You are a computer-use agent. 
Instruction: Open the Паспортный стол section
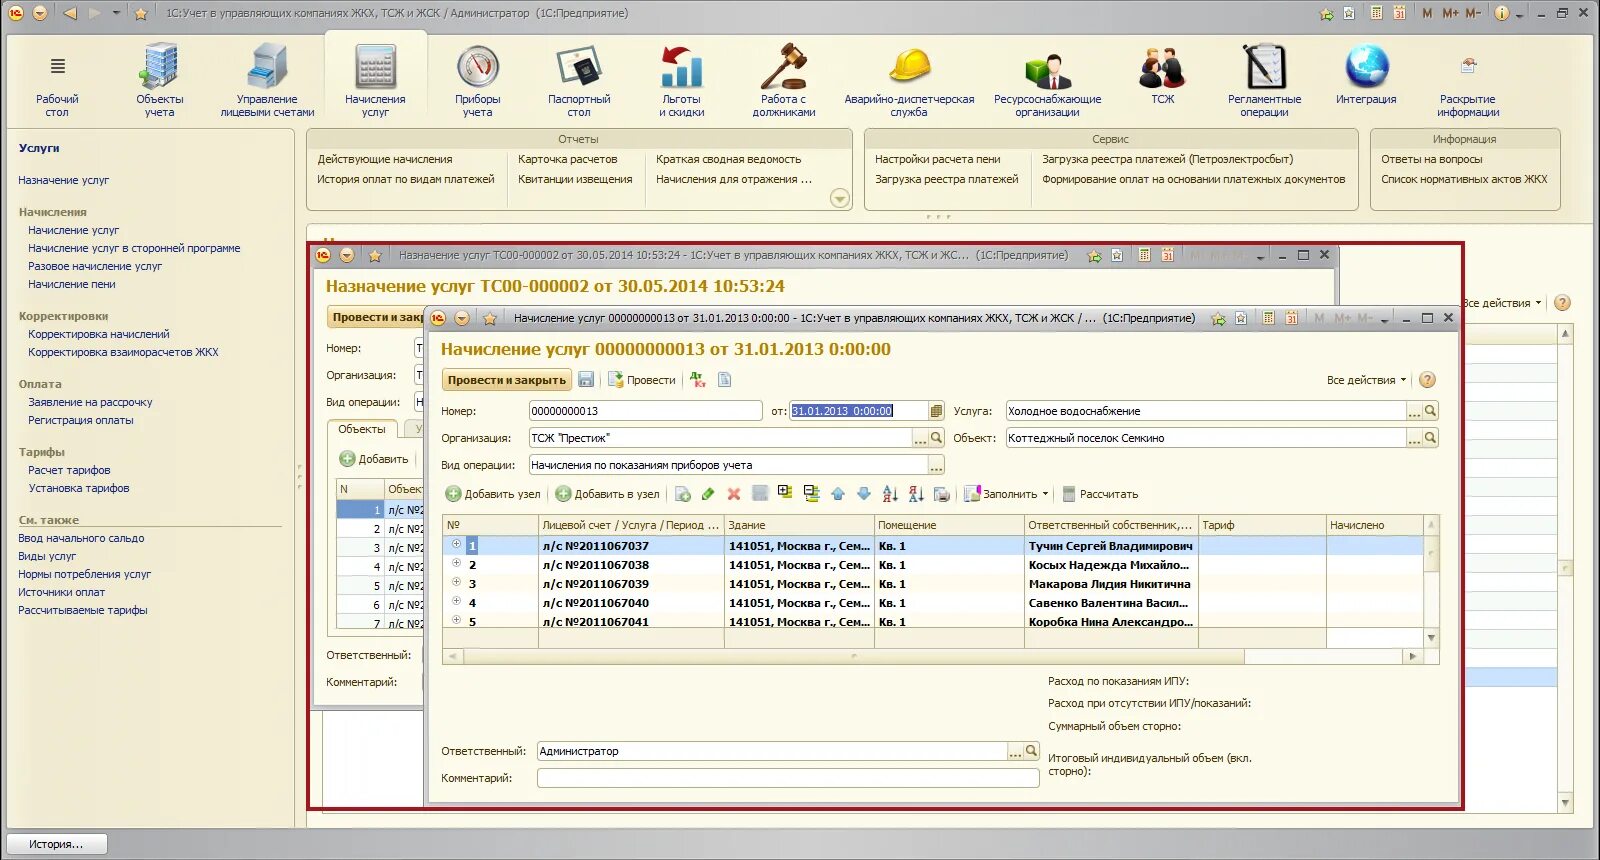pos(579,80)
